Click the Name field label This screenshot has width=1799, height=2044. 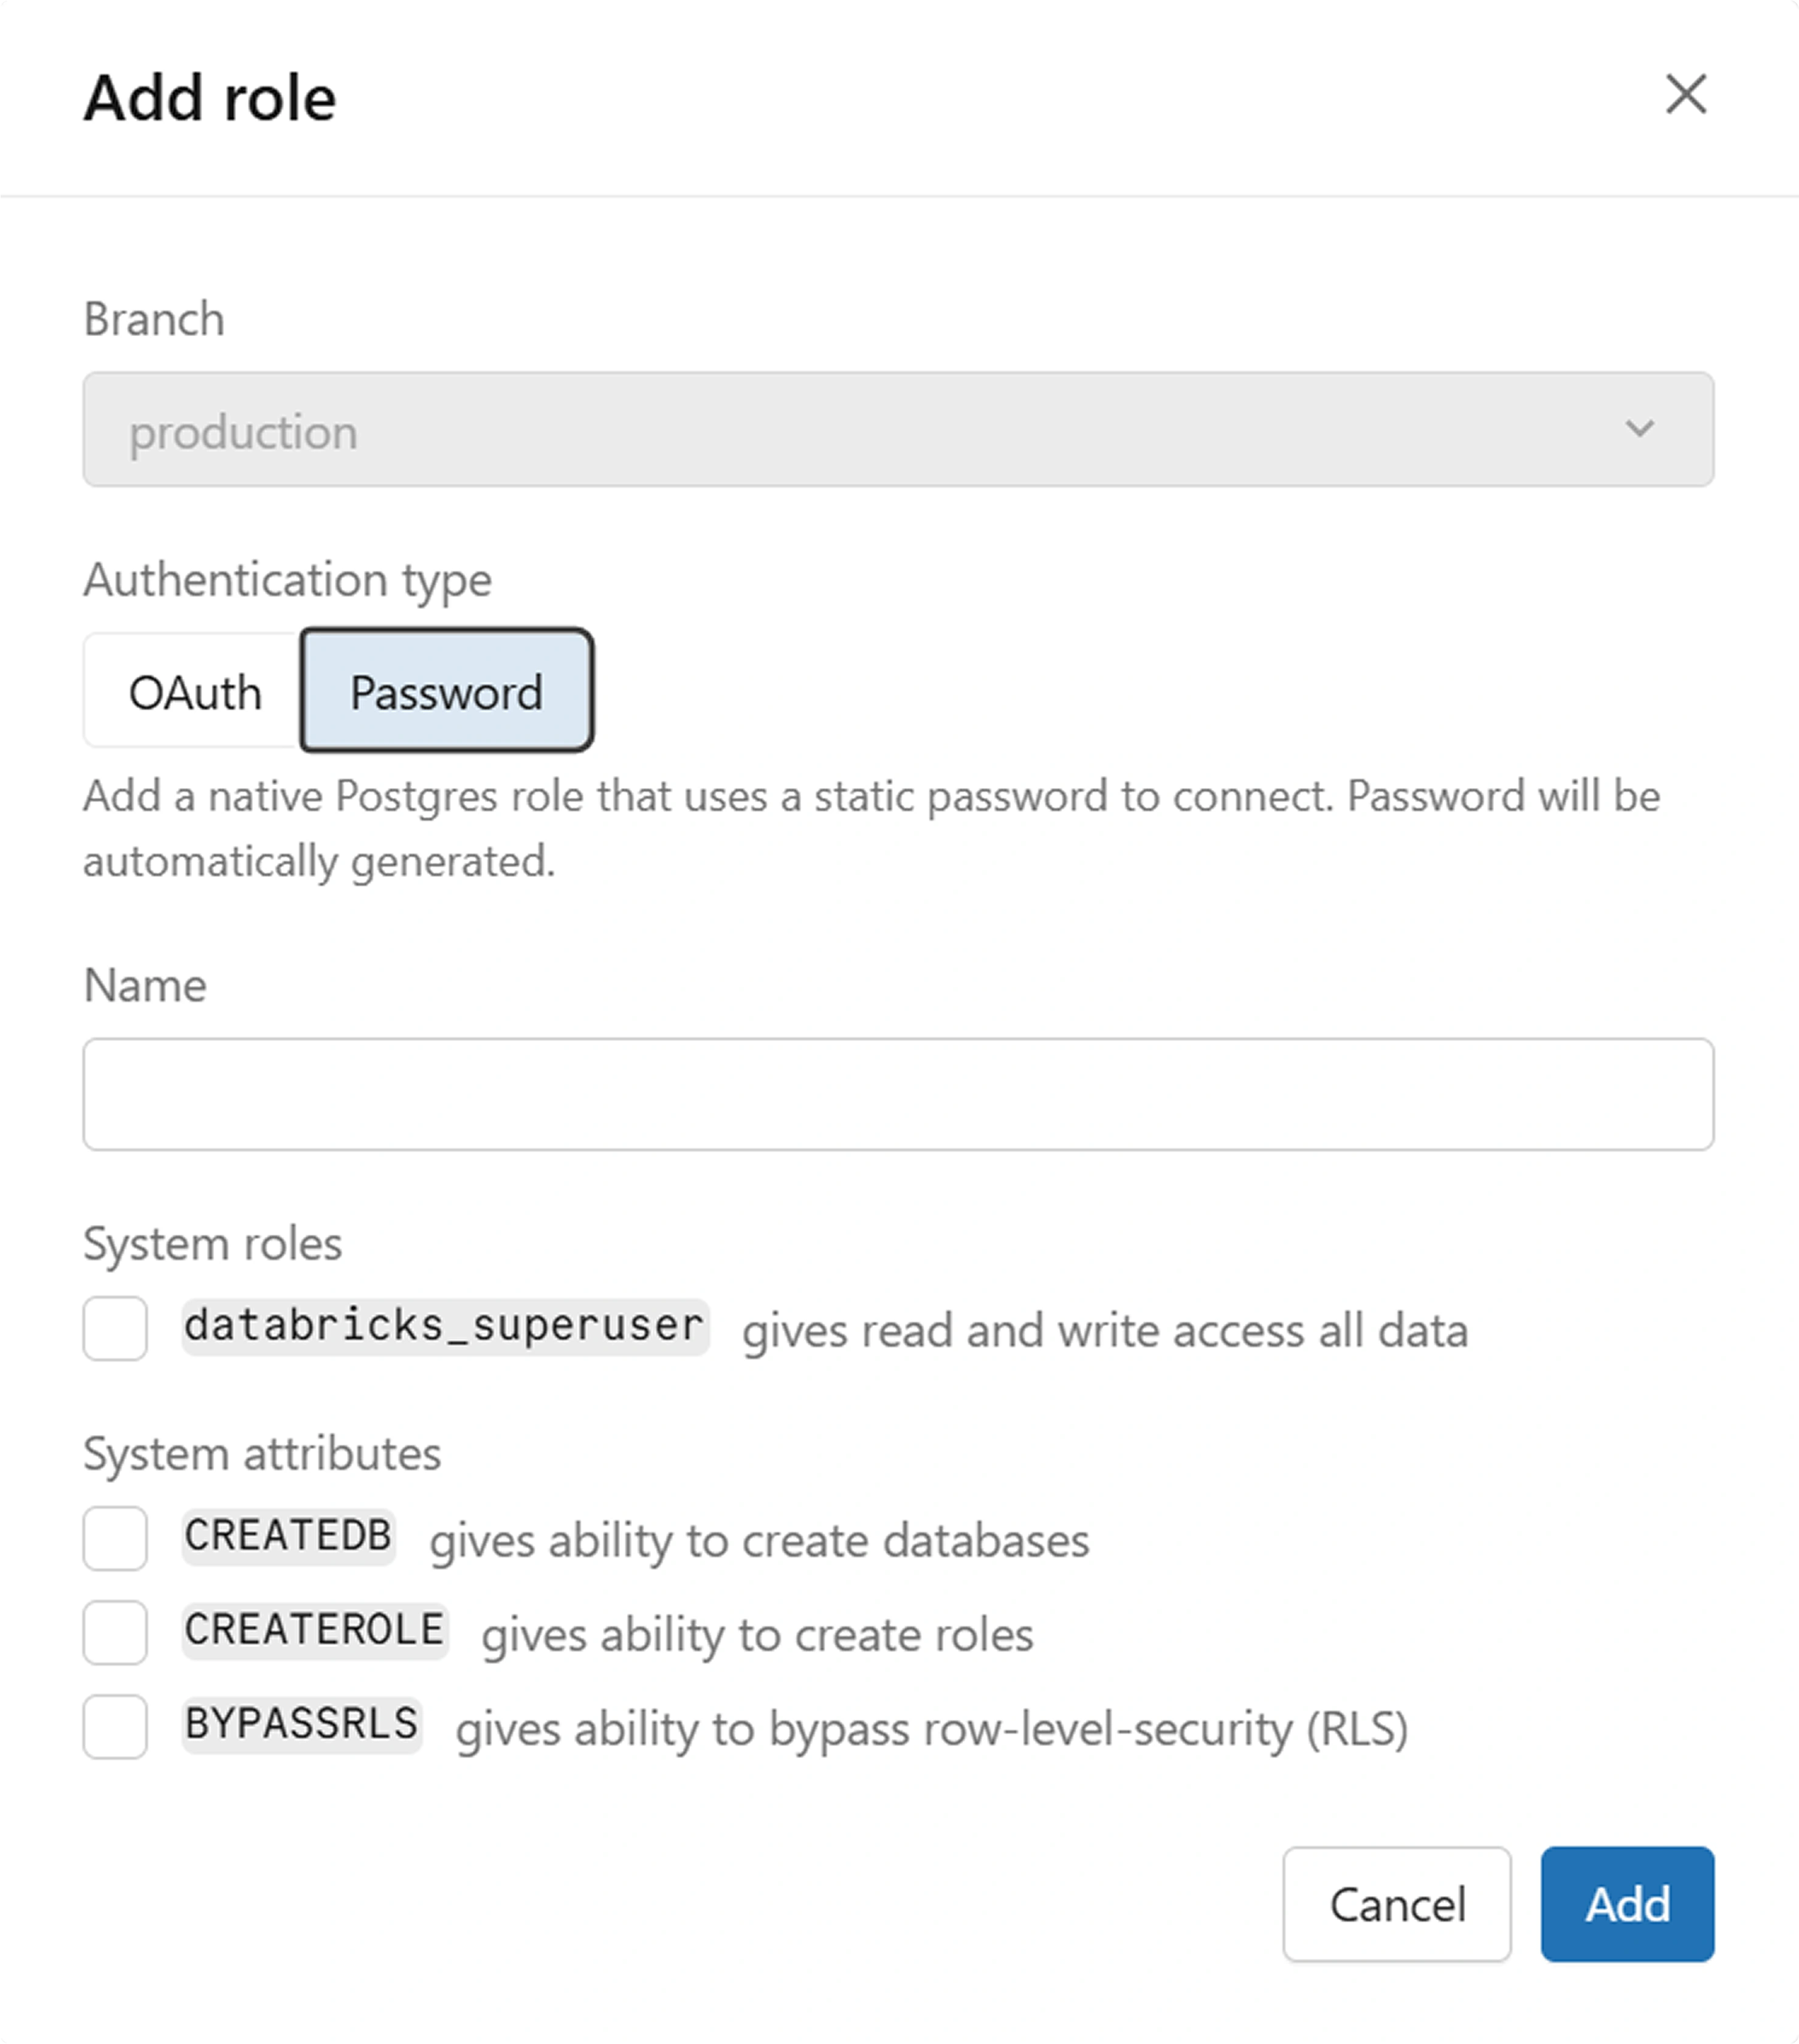point(145,986)
